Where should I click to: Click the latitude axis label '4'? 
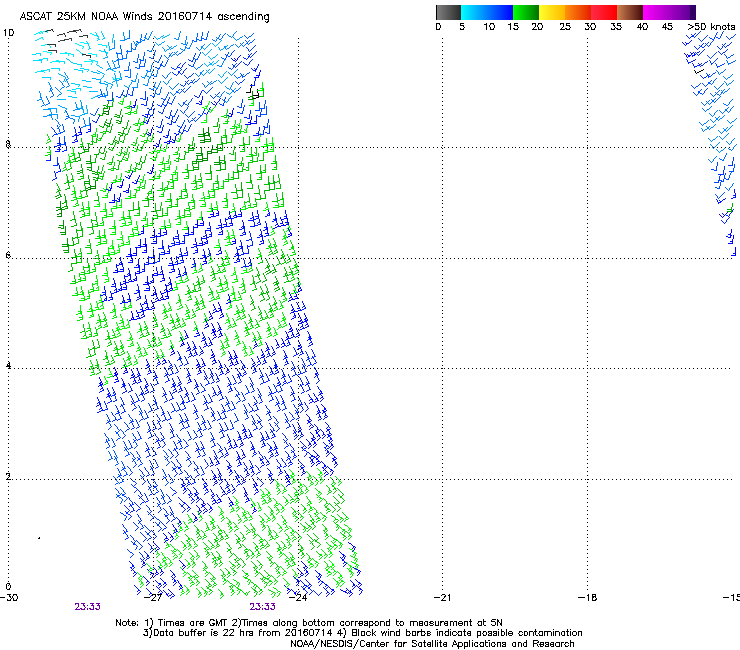(8, 366)
